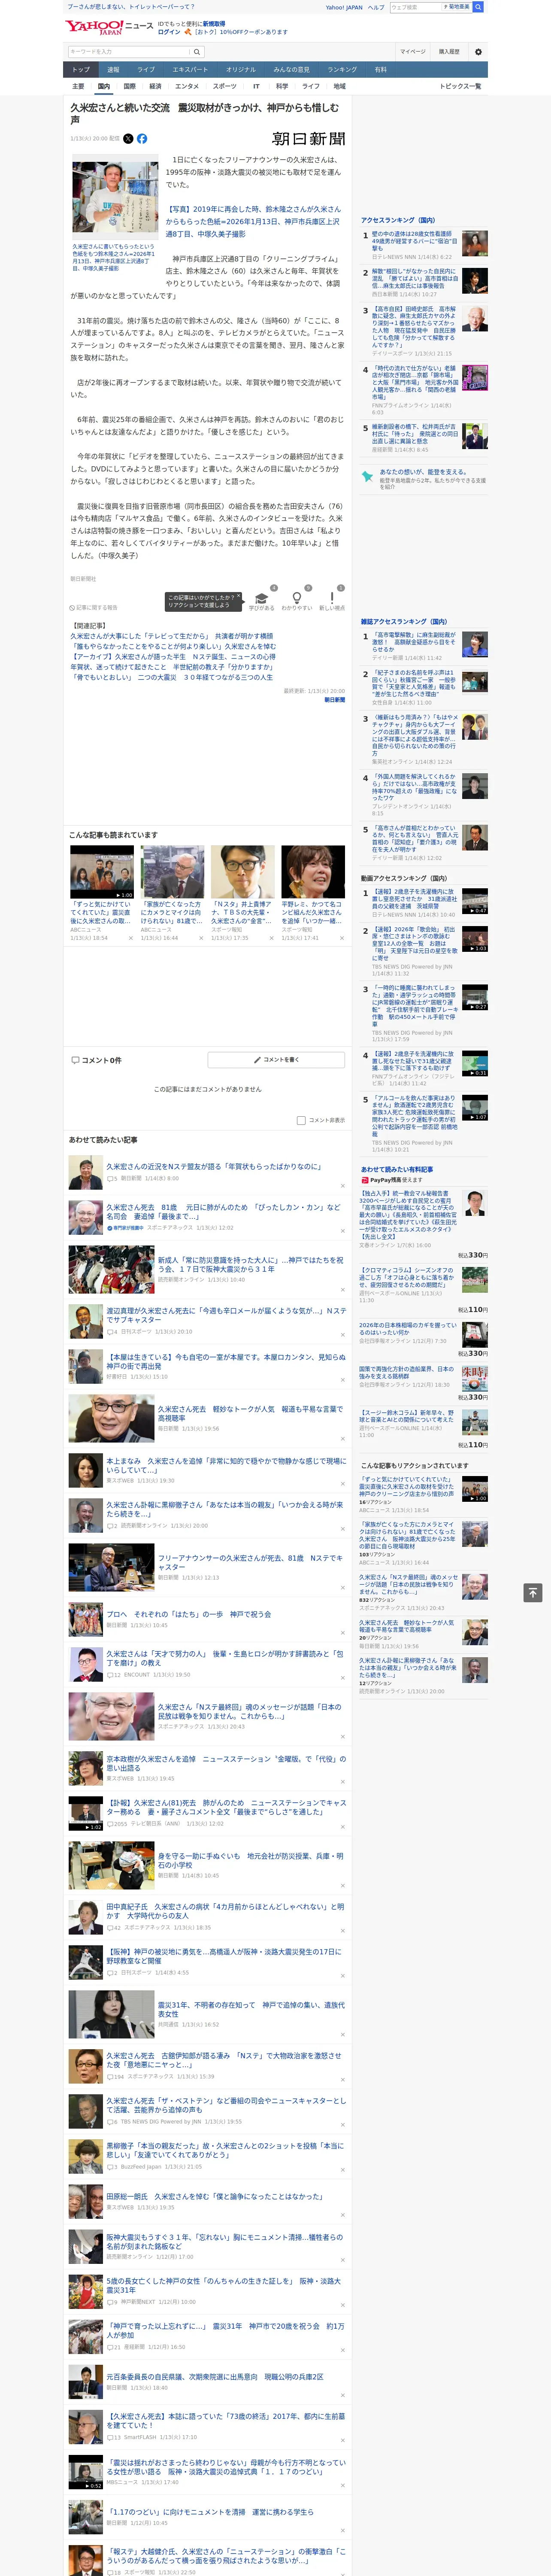Open the settings gear icon
This screenshot has width=551, height=2576.
click(x=478, y=51)
